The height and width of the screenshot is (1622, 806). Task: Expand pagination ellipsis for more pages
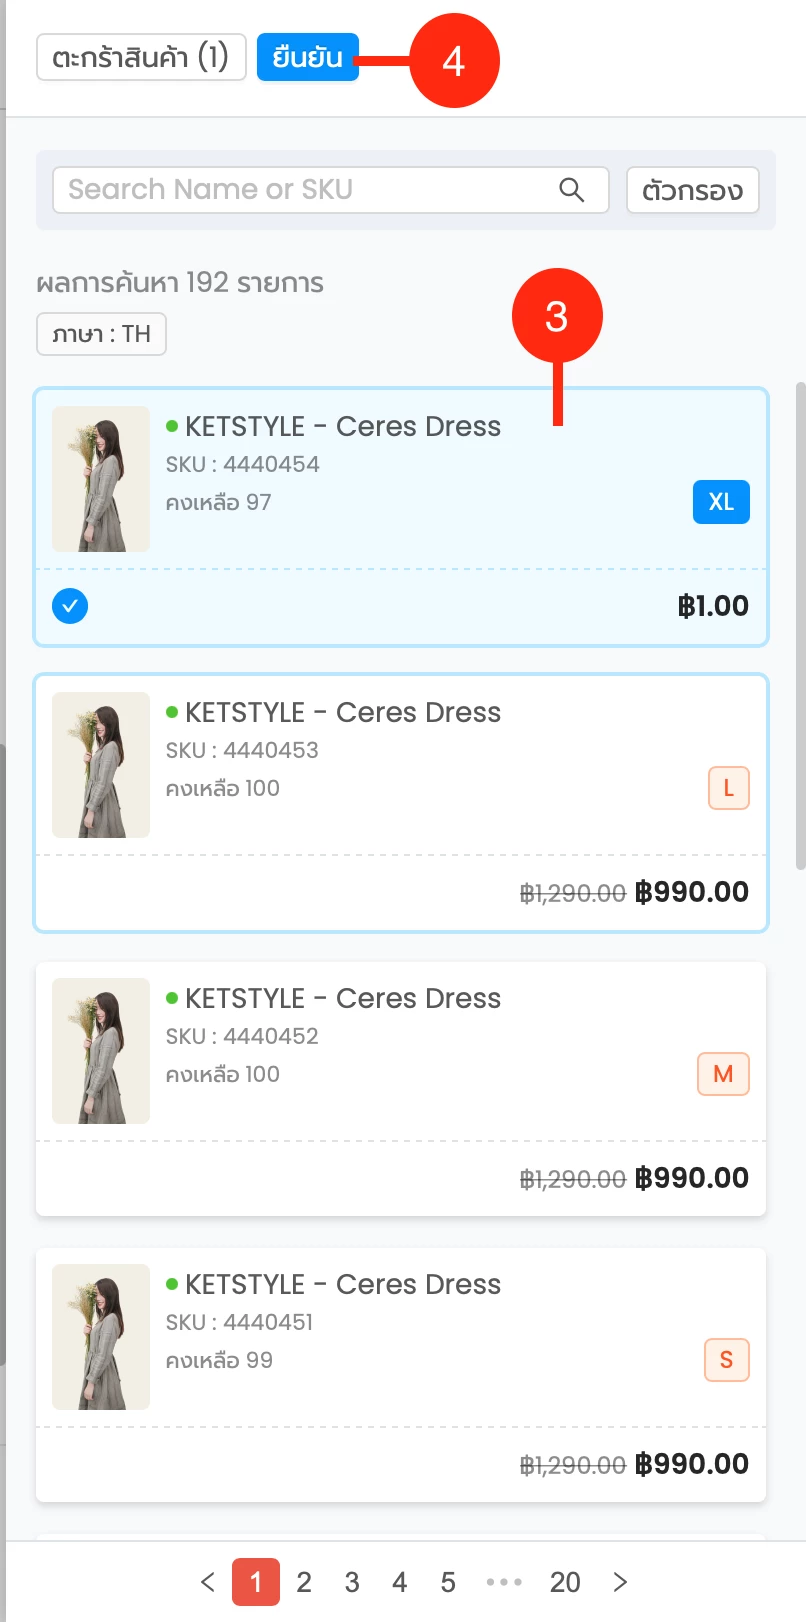point(504,1582)
